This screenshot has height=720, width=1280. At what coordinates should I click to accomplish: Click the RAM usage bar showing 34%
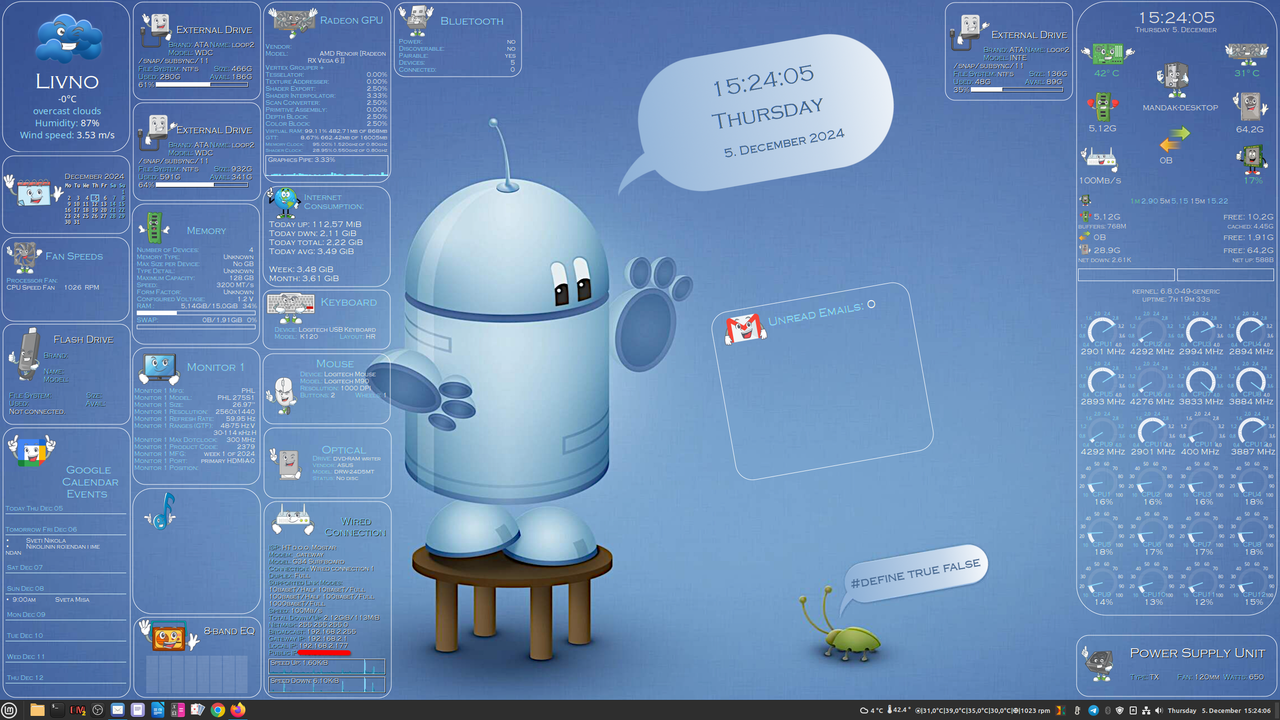(195, 312)
